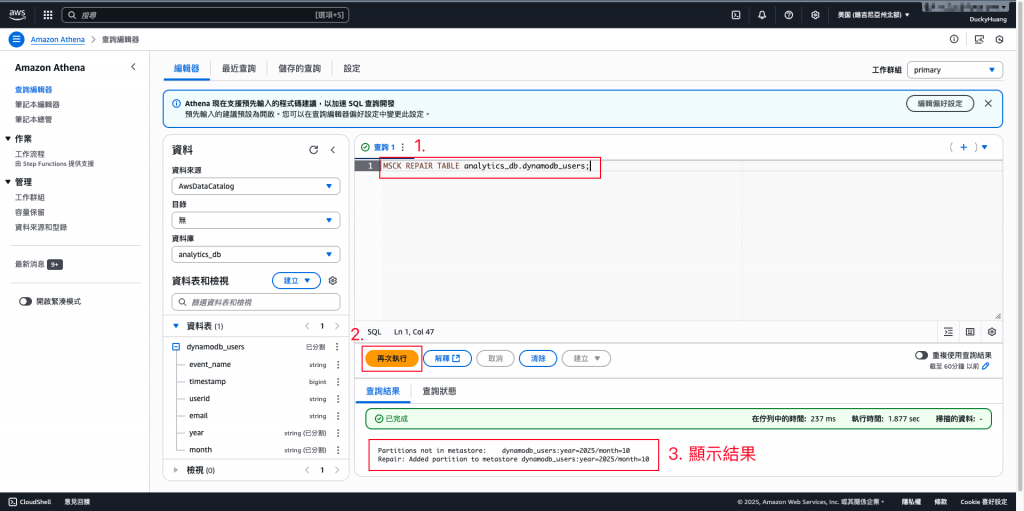
Task: Open the Create dropdown in tables section
Action: pos(296,280)
